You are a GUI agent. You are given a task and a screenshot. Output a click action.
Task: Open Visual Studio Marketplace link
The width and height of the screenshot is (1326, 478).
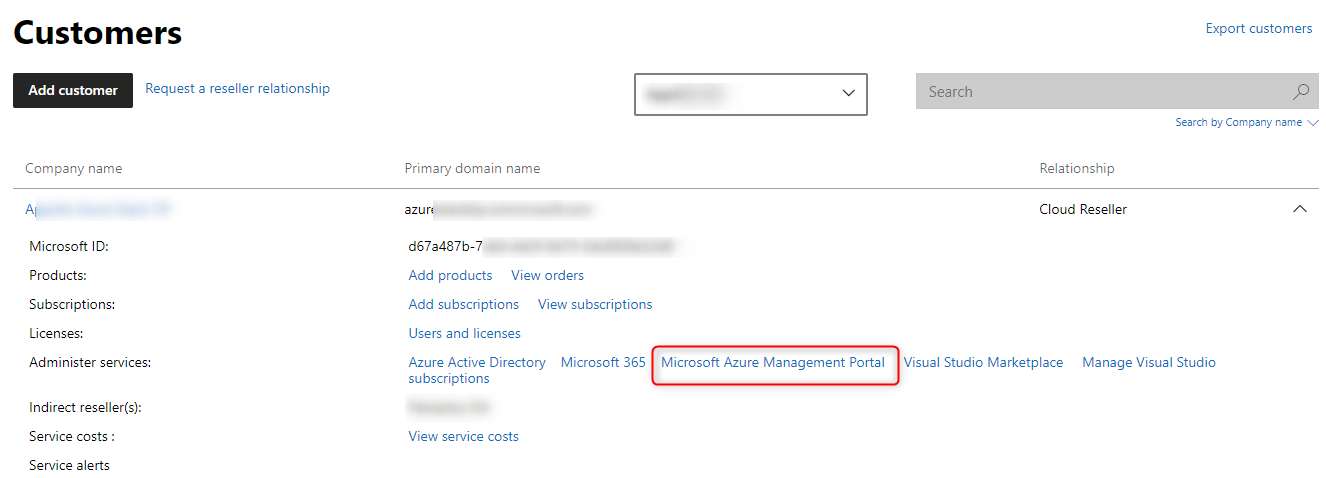point(983,362)
